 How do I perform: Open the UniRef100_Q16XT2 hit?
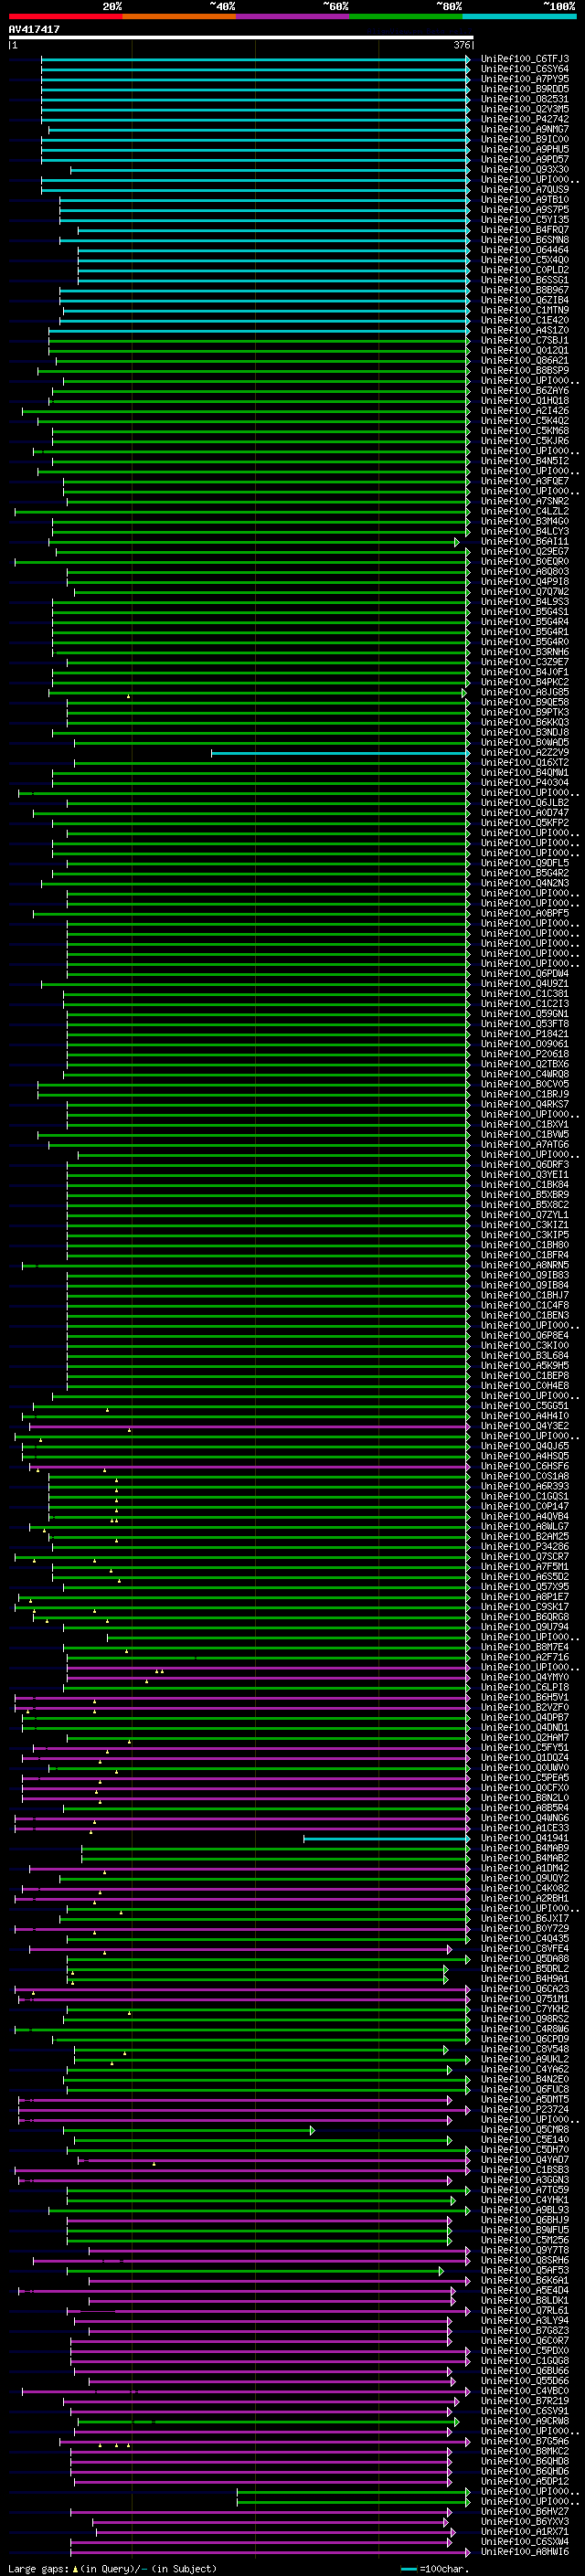(x=524, y=763)
